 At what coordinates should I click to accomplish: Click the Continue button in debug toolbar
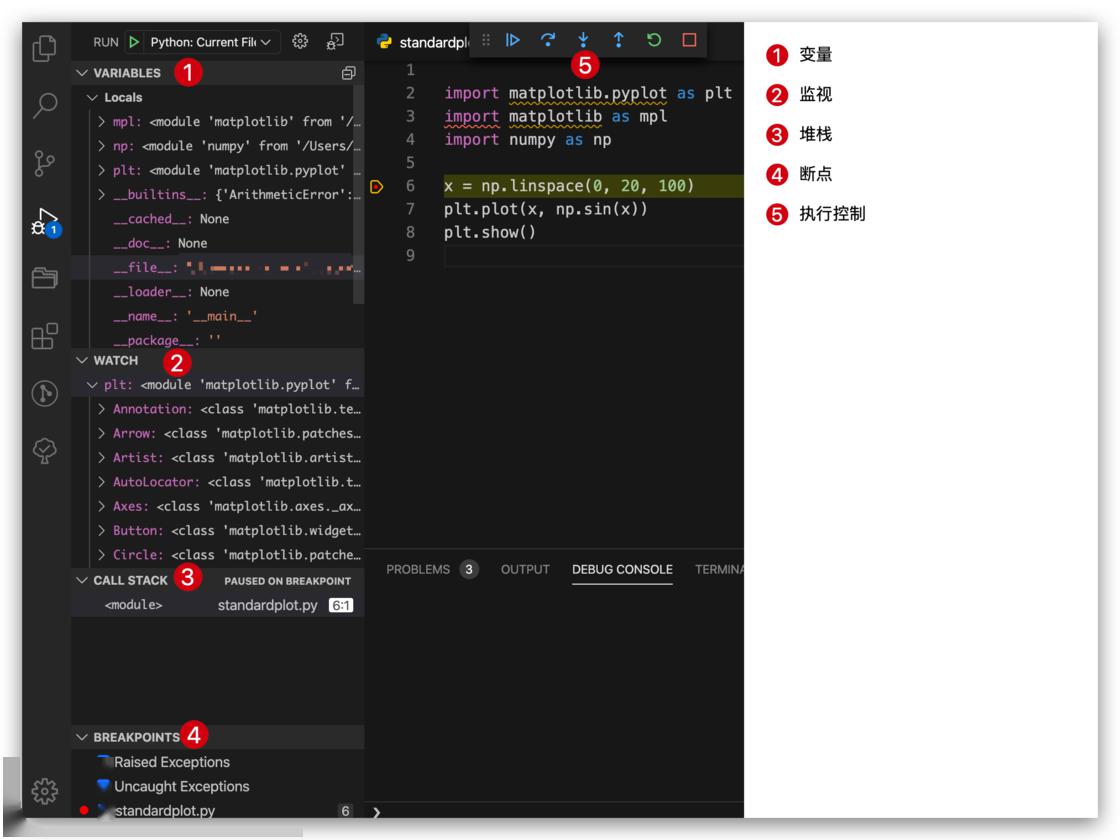coord(513,40)
